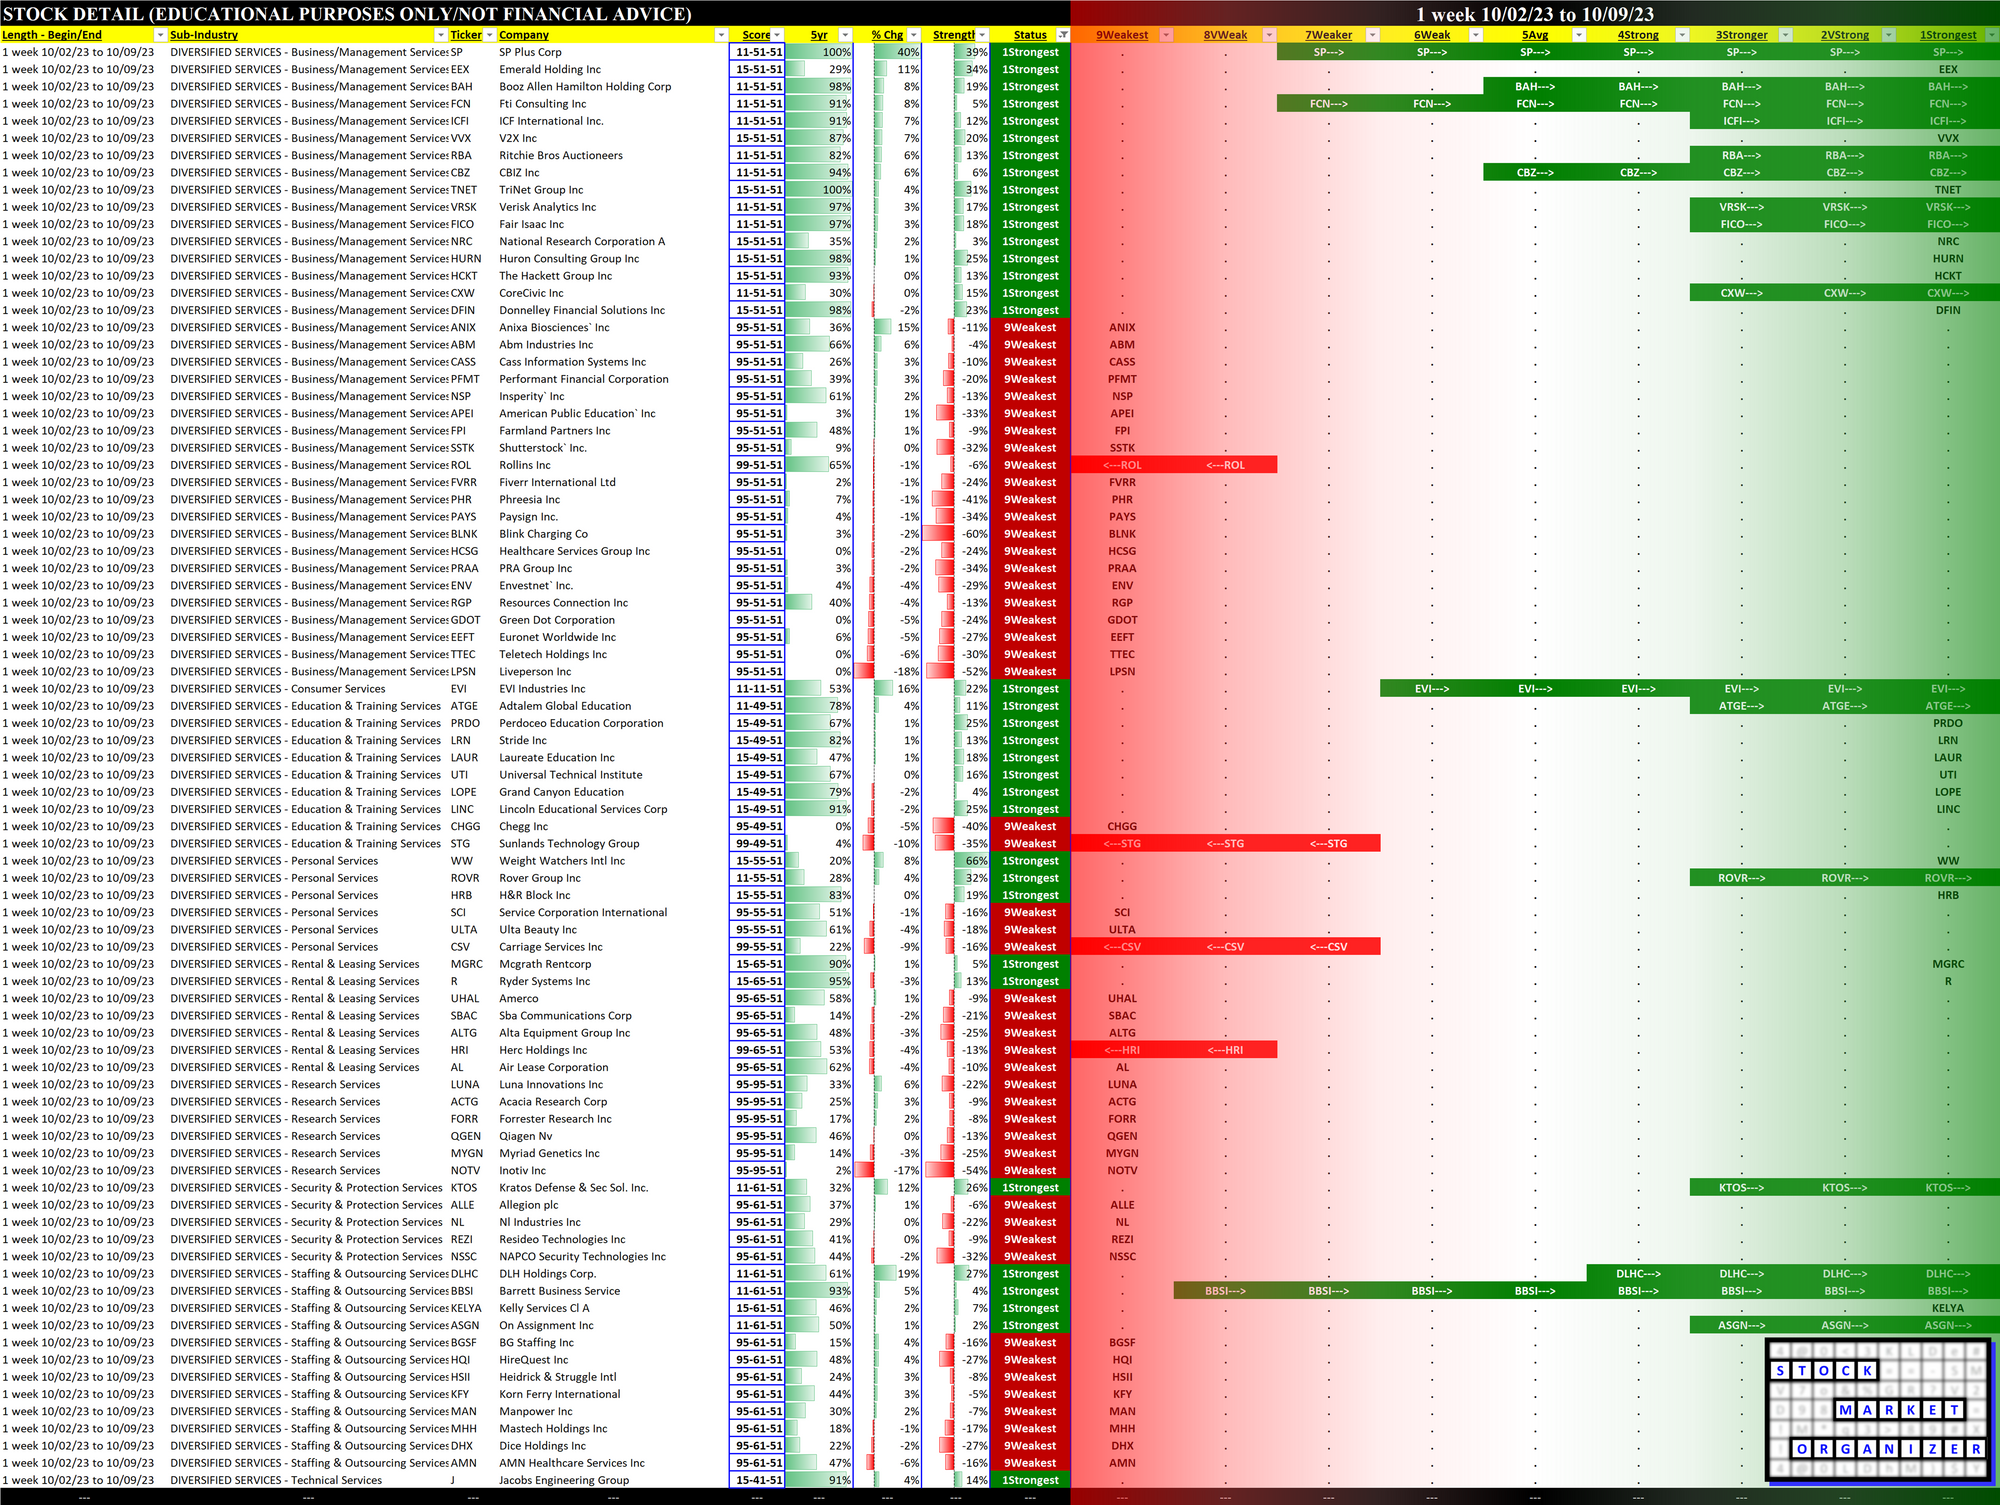Expand the Company column filter arrow
Viewport: 2000px width, 1505px height.
720,35
